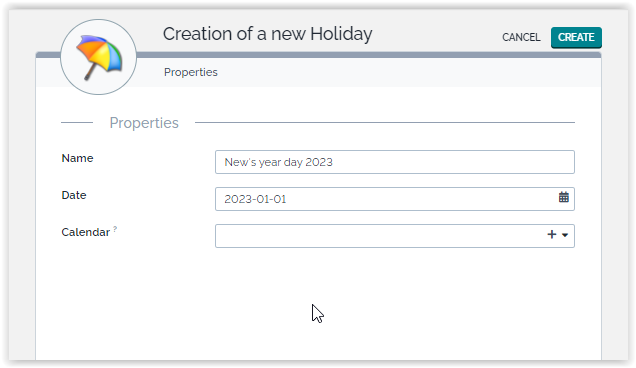This screenshot has height=368, width=636.
Task: Click the plus icon in Calendar field
Action: pos(552,235)
